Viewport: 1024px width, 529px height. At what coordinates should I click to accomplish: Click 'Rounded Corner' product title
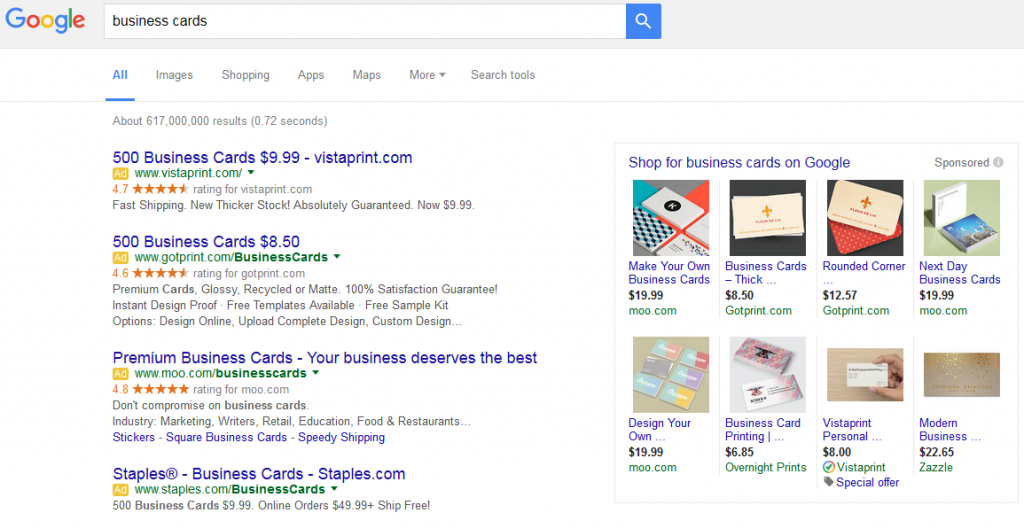pos(863,266)
